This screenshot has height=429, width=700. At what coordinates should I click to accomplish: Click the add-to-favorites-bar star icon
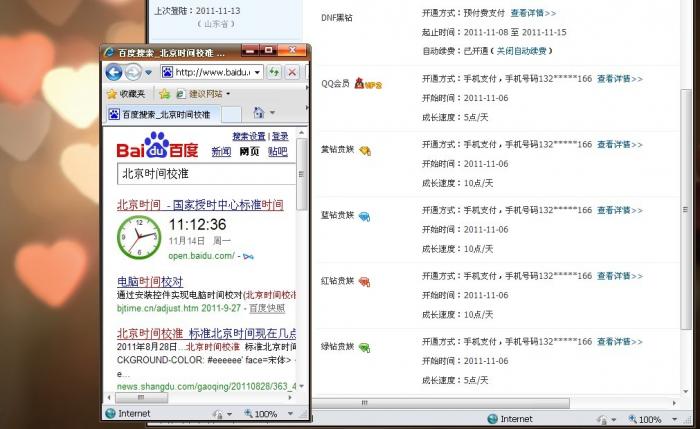tap(165, 94)
